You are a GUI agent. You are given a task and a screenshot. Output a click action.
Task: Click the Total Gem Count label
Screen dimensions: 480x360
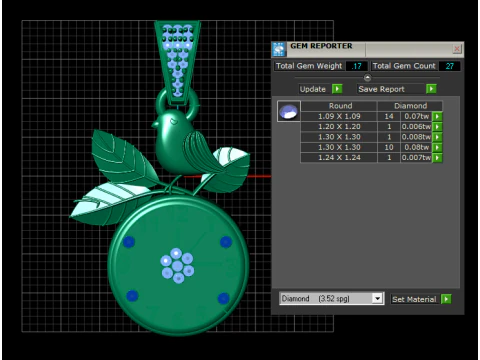404,66
